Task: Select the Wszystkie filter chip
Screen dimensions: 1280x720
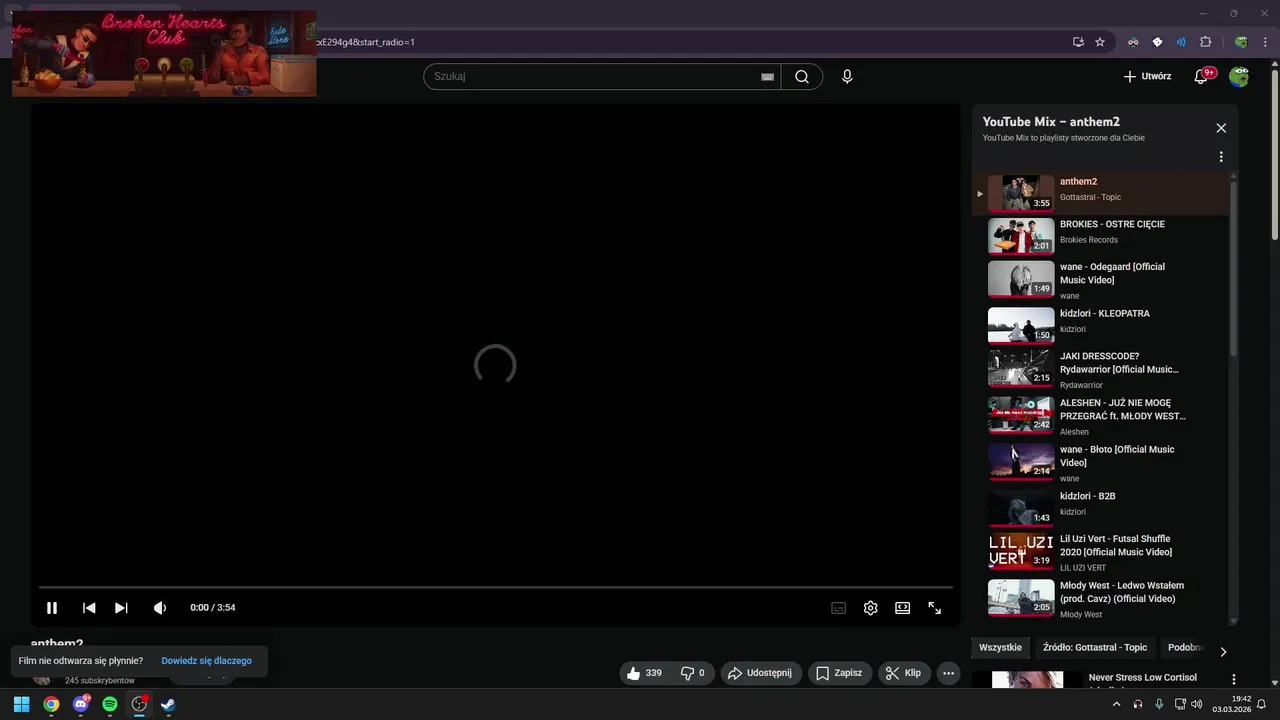Action: point(1000,648)
